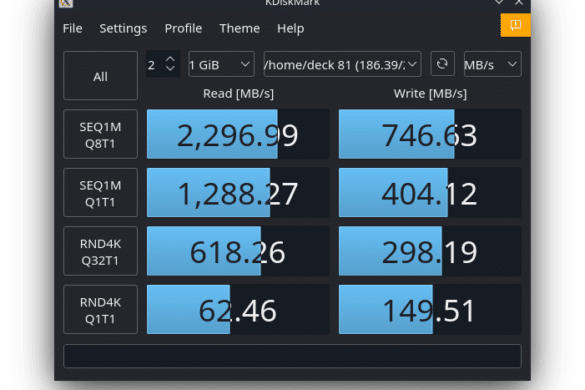Click the 746.63 write result
This screenshot has height=390, width=585.
pyautogui.click(x=430, y=134)
